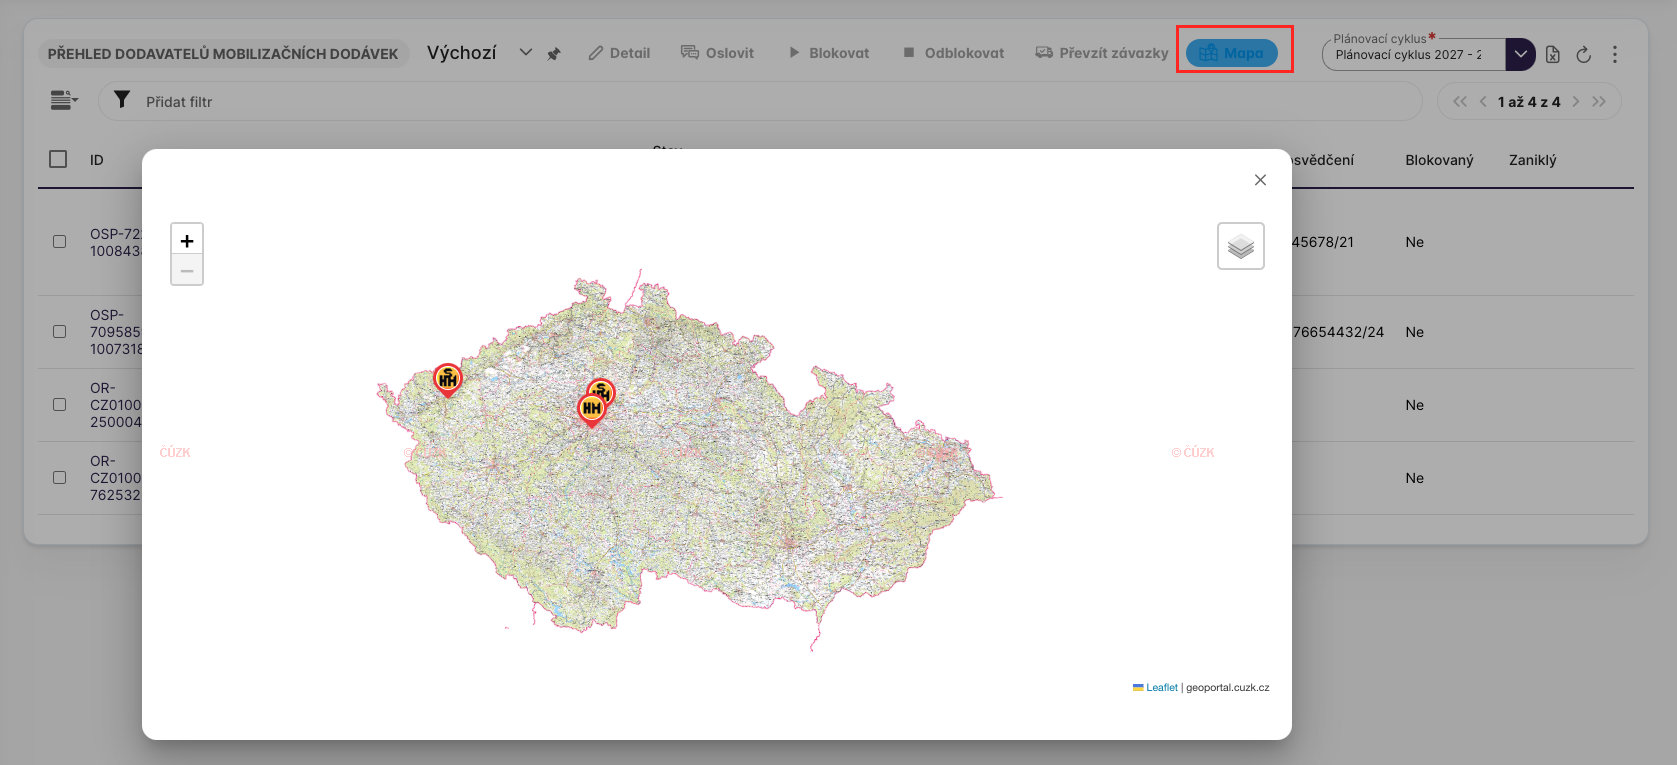Image resolution: width=1677 pixels, height=765 pixels.
Task: Go to the next results page
Action: point(1576,101)
